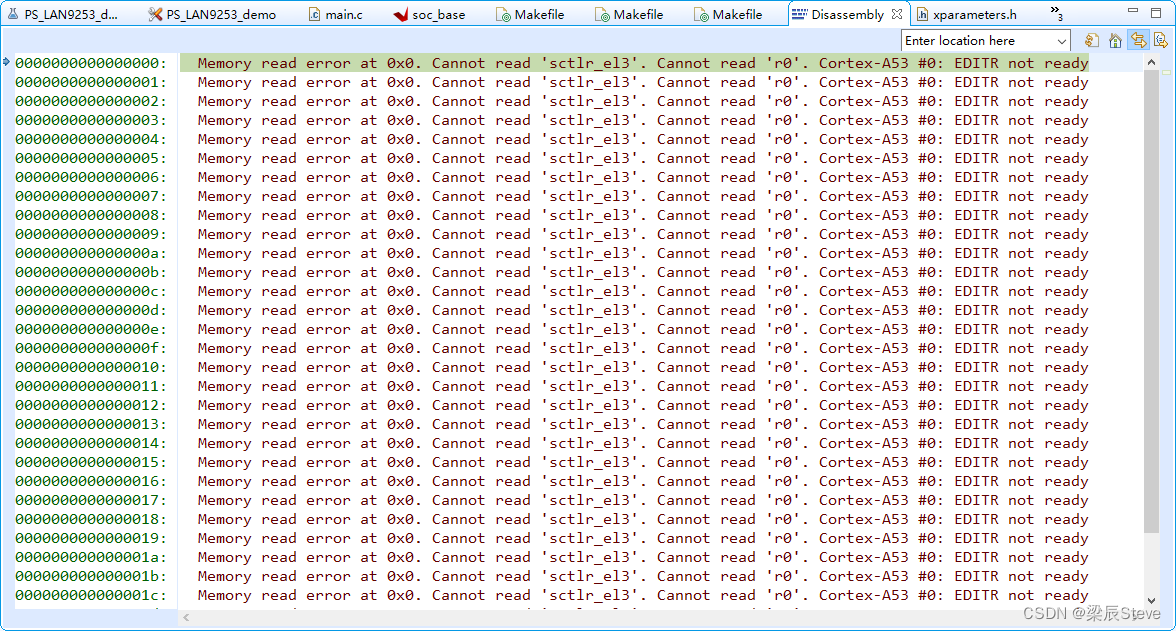Click the instruction pointer arrow in the gutter
1176x631 pixels.
pyautogui.click(x=8, y=62)
